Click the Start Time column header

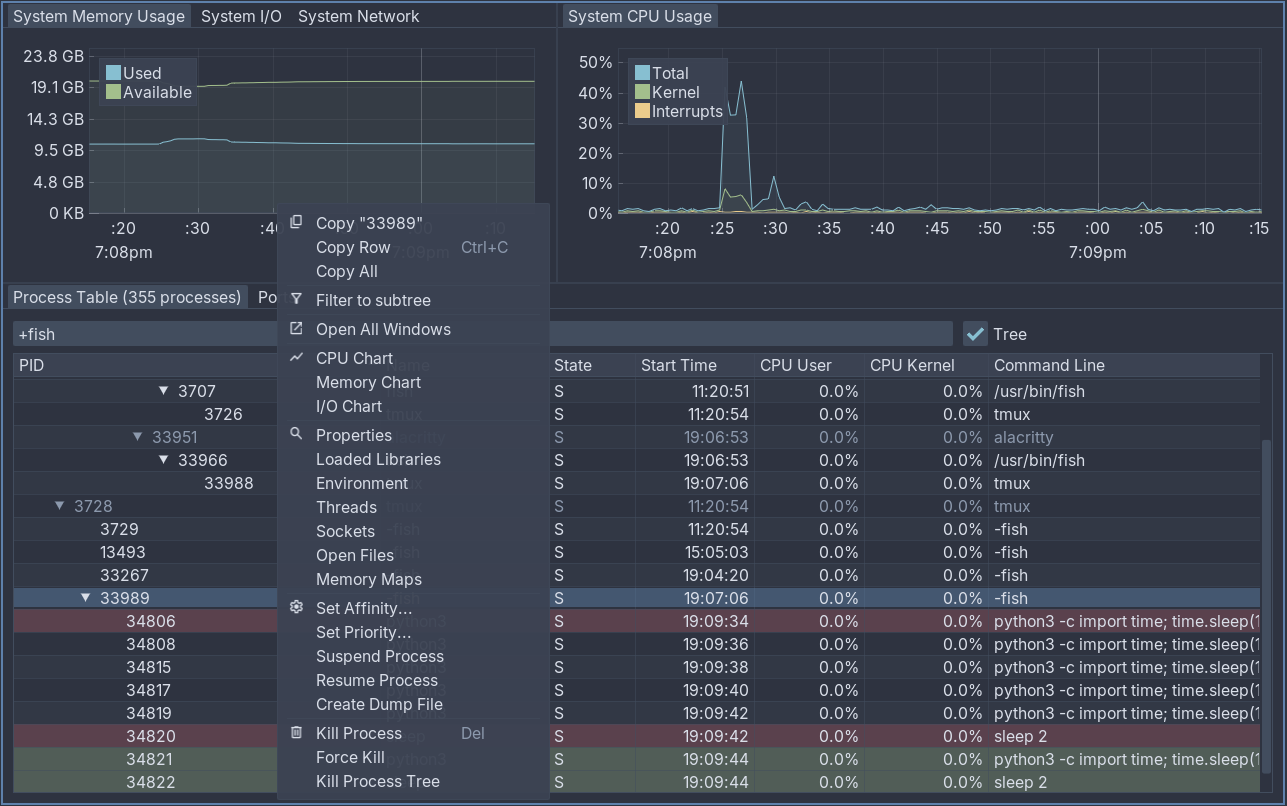tap(678, 365)
